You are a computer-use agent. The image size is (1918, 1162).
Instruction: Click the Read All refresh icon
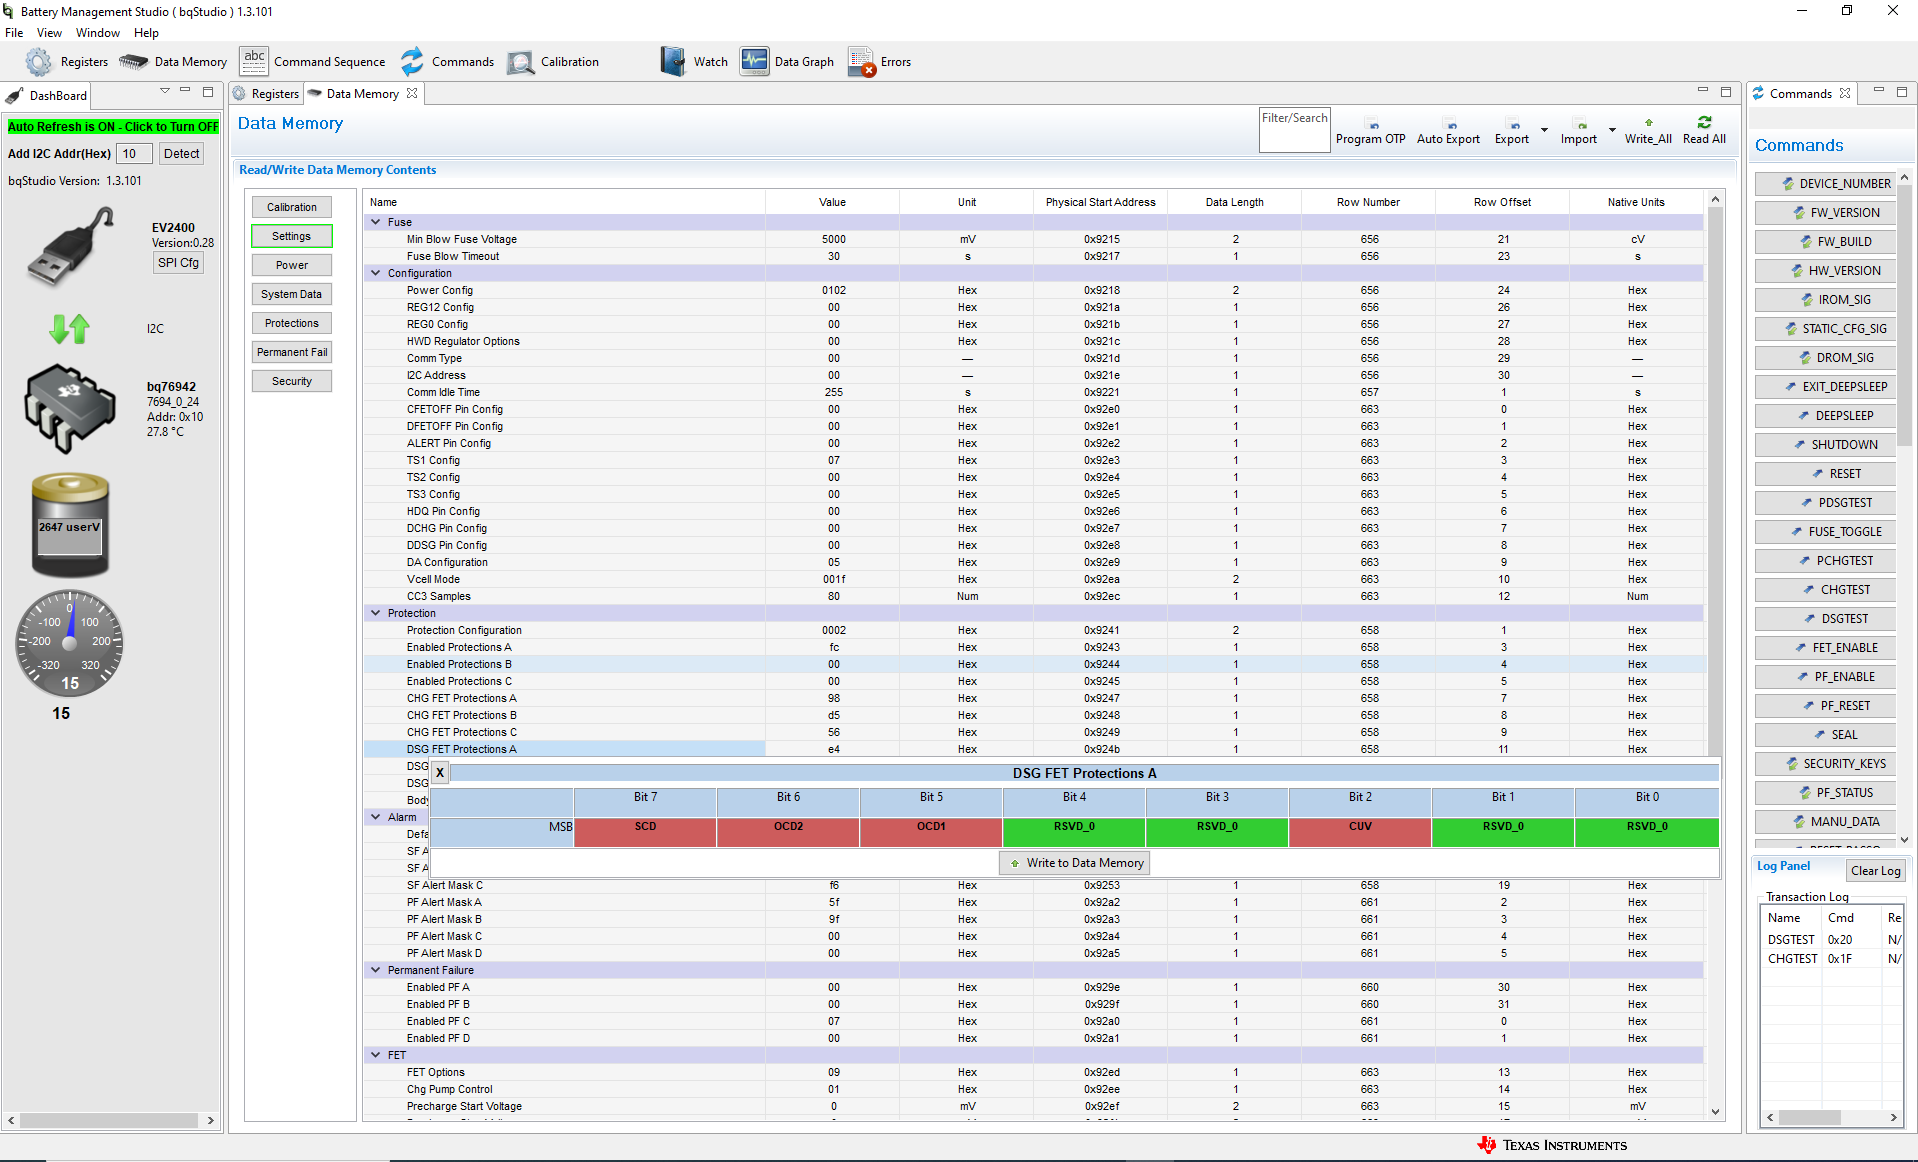[1705, 122]
